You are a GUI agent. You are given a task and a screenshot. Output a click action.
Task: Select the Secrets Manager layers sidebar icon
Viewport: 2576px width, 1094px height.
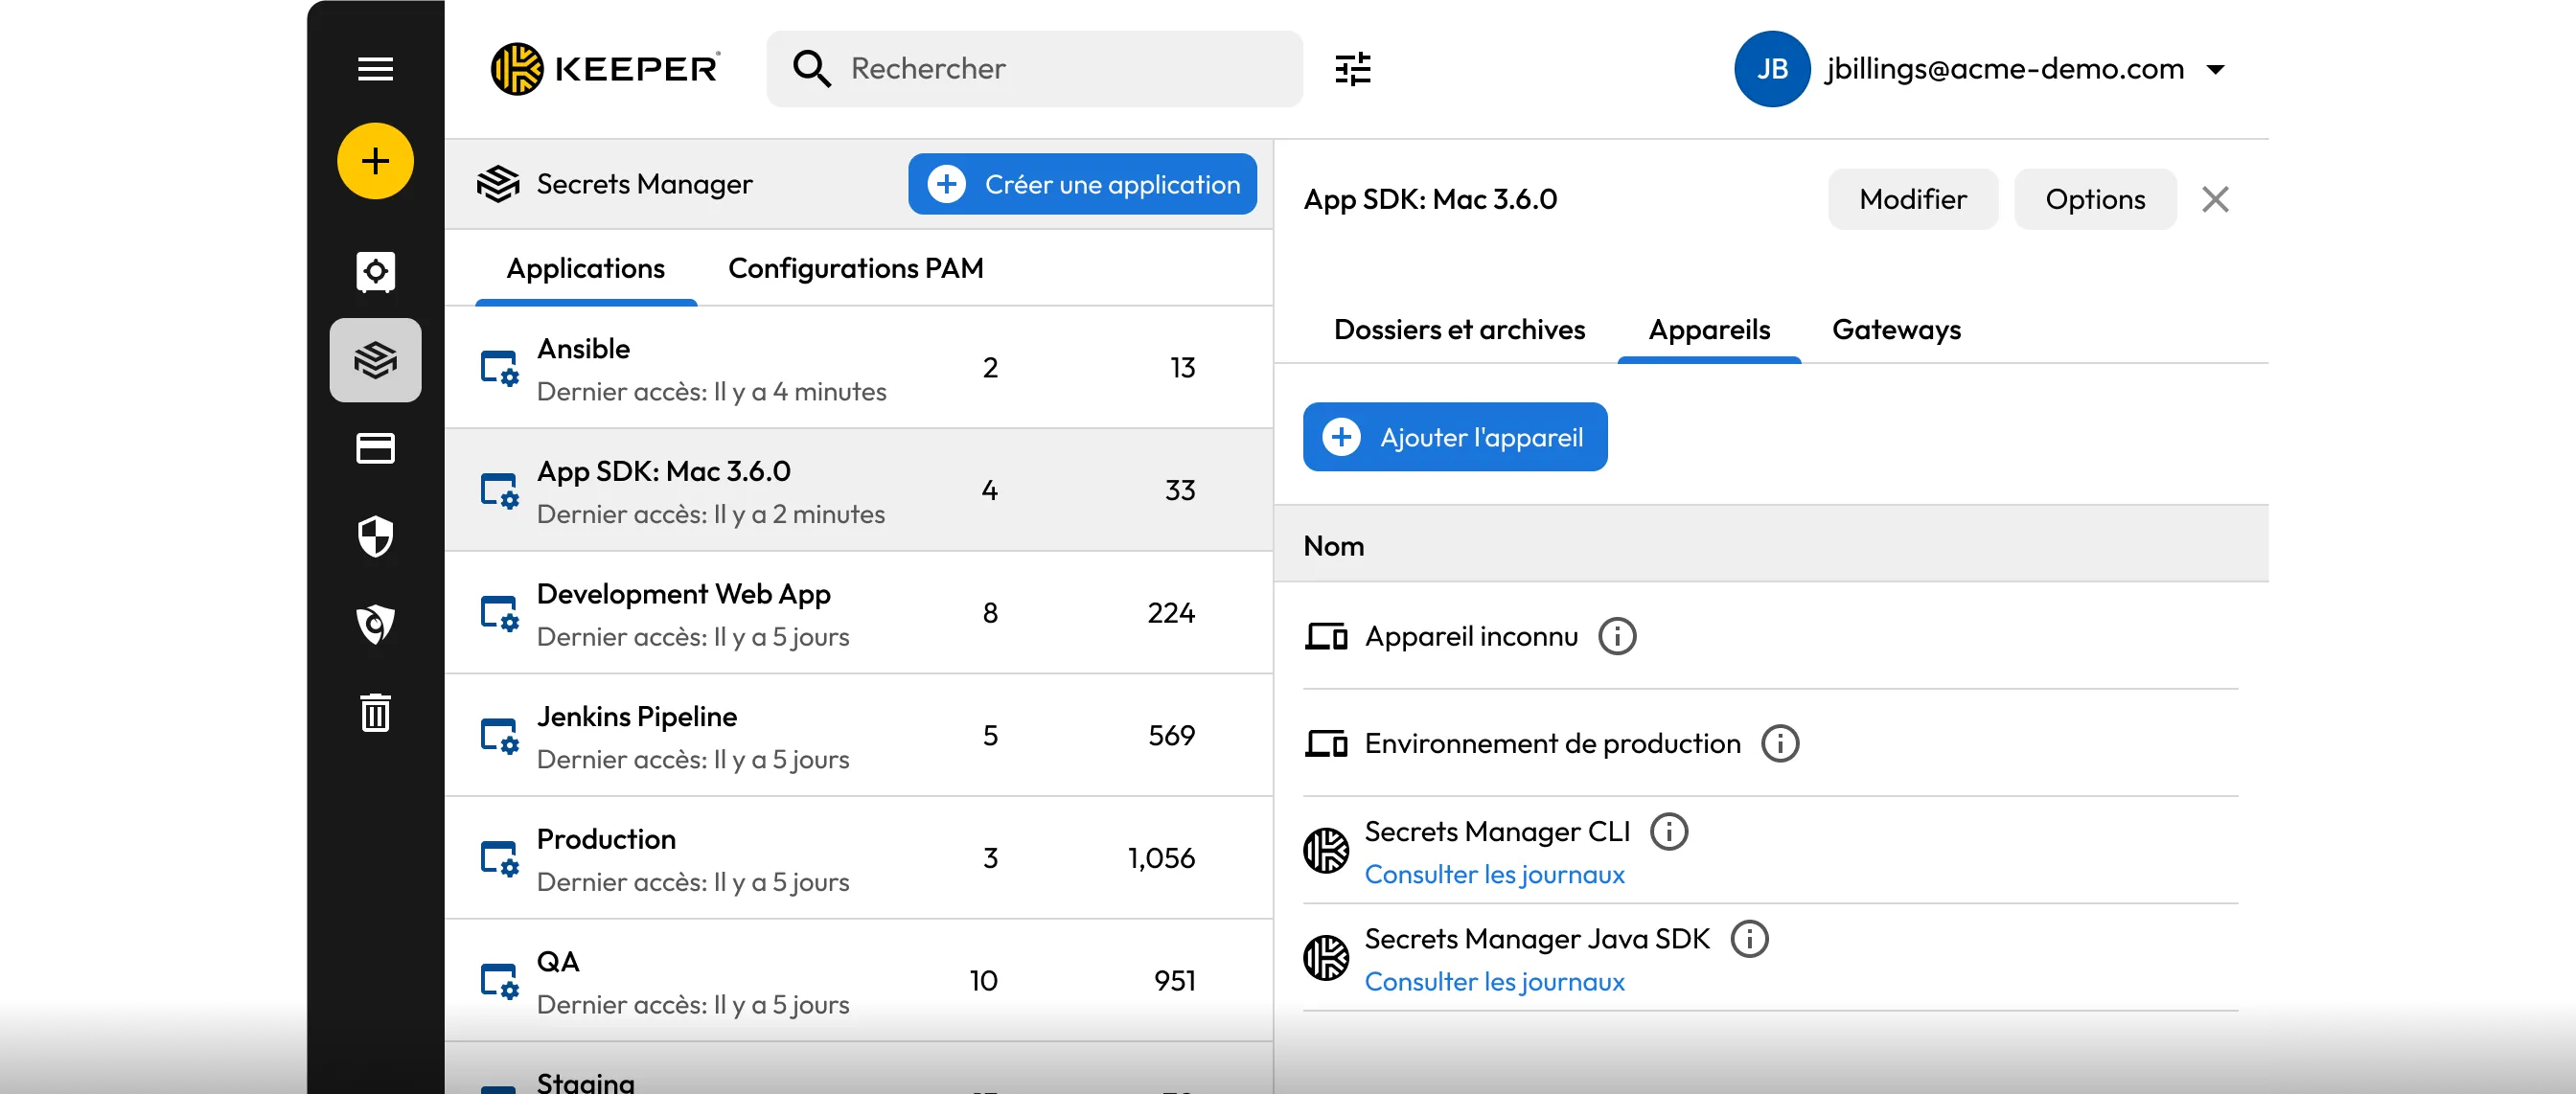[375, 360]
